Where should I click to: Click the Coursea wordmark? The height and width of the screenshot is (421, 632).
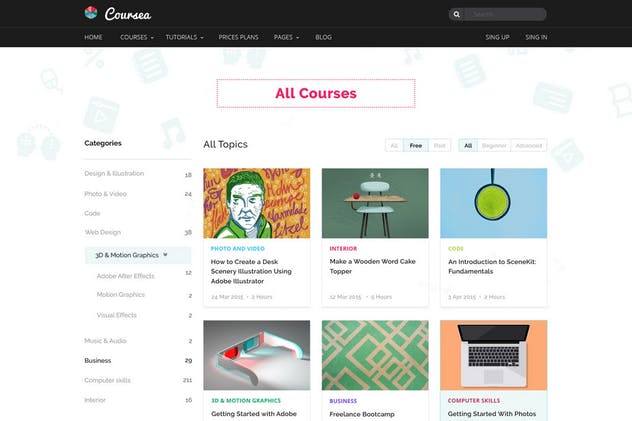click(127, 14)
